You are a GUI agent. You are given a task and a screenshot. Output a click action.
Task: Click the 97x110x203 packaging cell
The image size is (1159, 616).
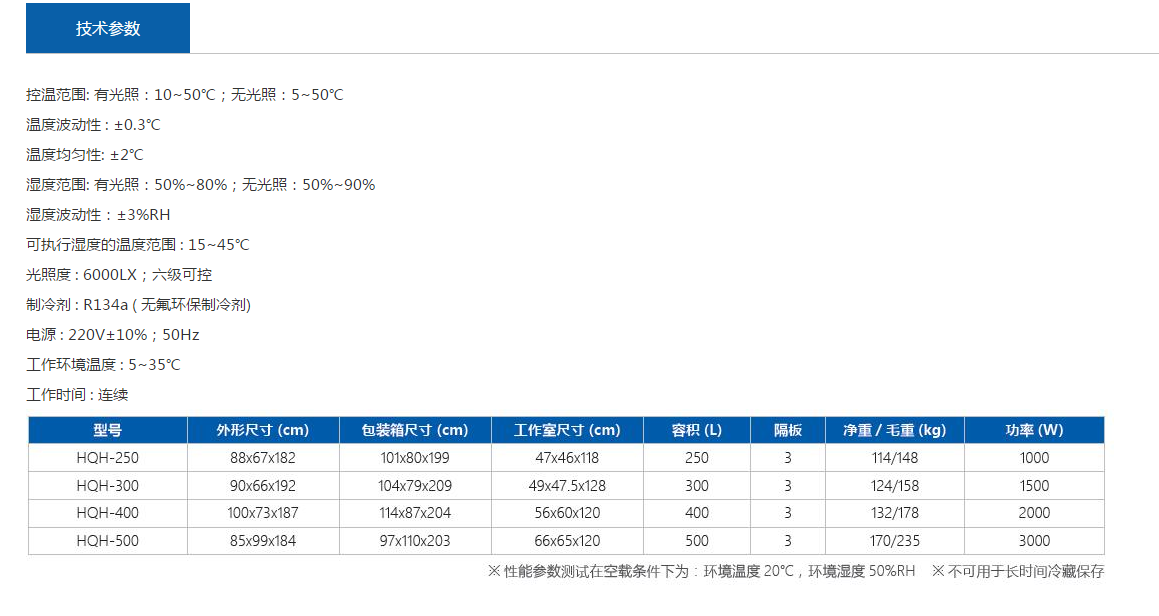point(415,541)
